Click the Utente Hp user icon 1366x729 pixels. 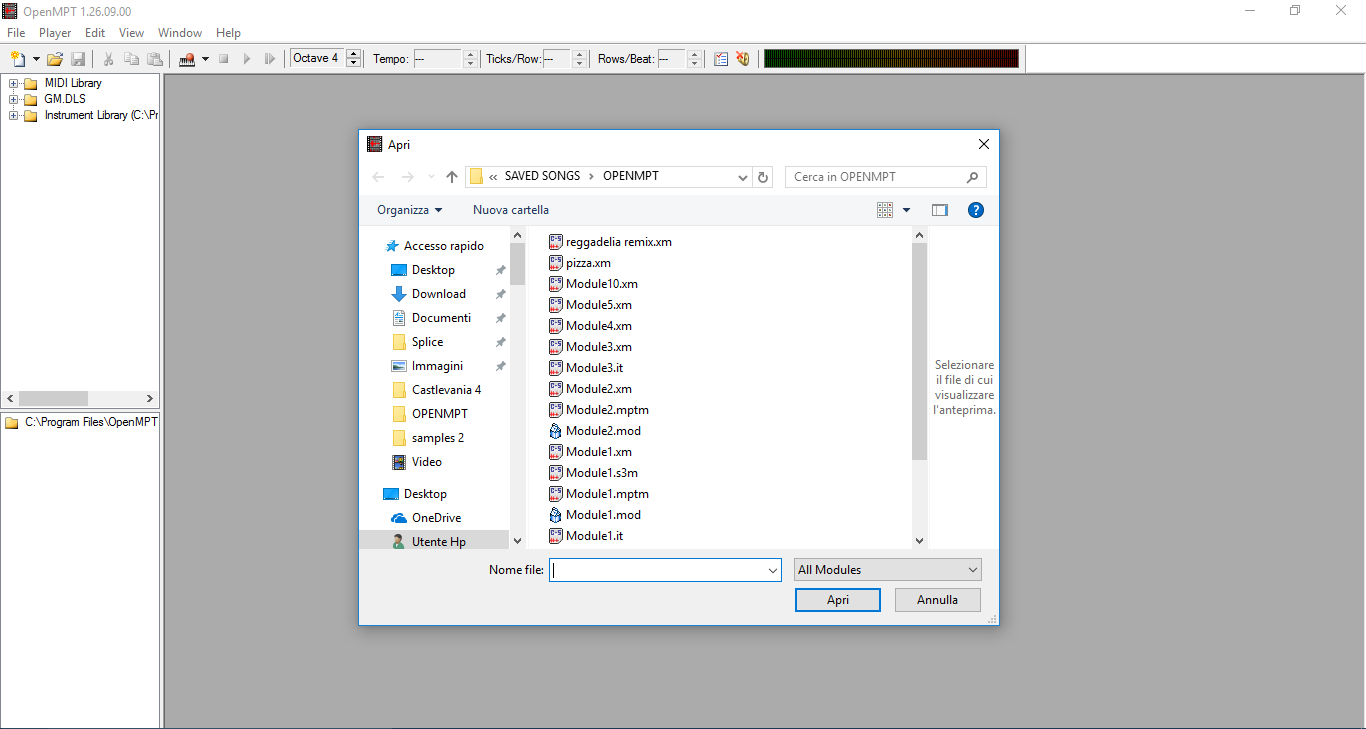(399, 542)
